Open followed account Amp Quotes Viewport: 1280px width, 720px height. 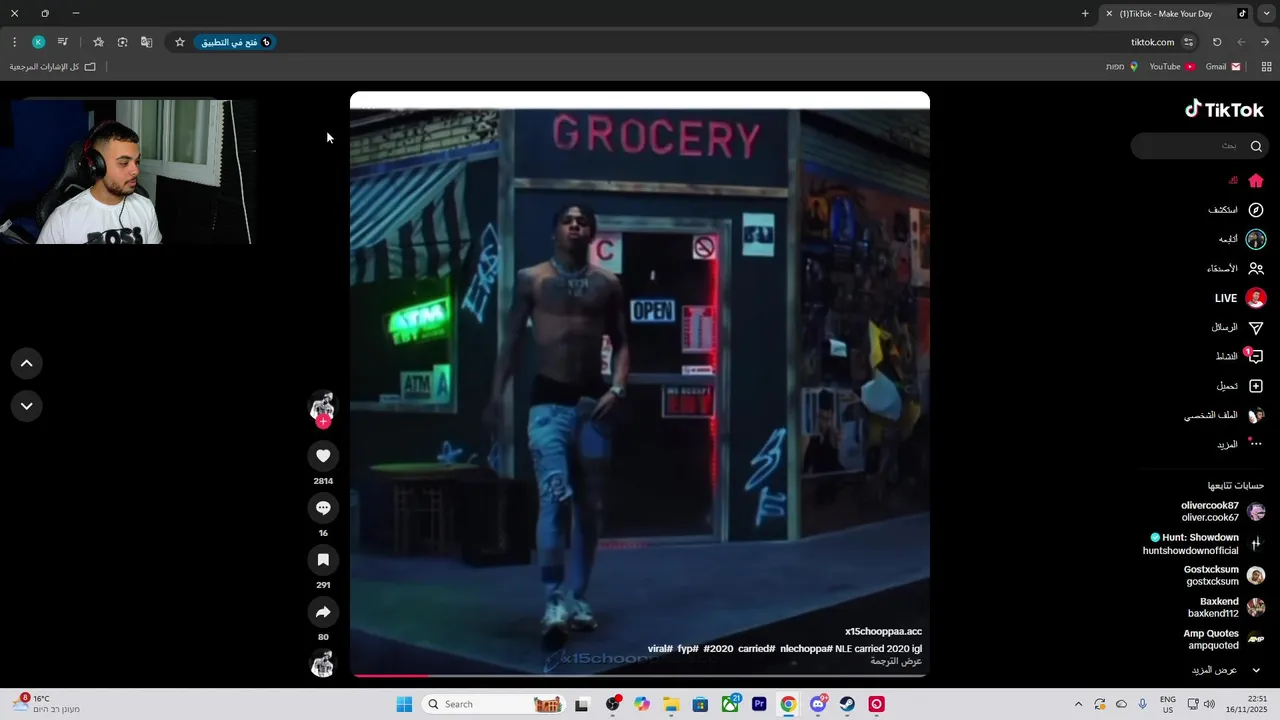pos(1224,640)
